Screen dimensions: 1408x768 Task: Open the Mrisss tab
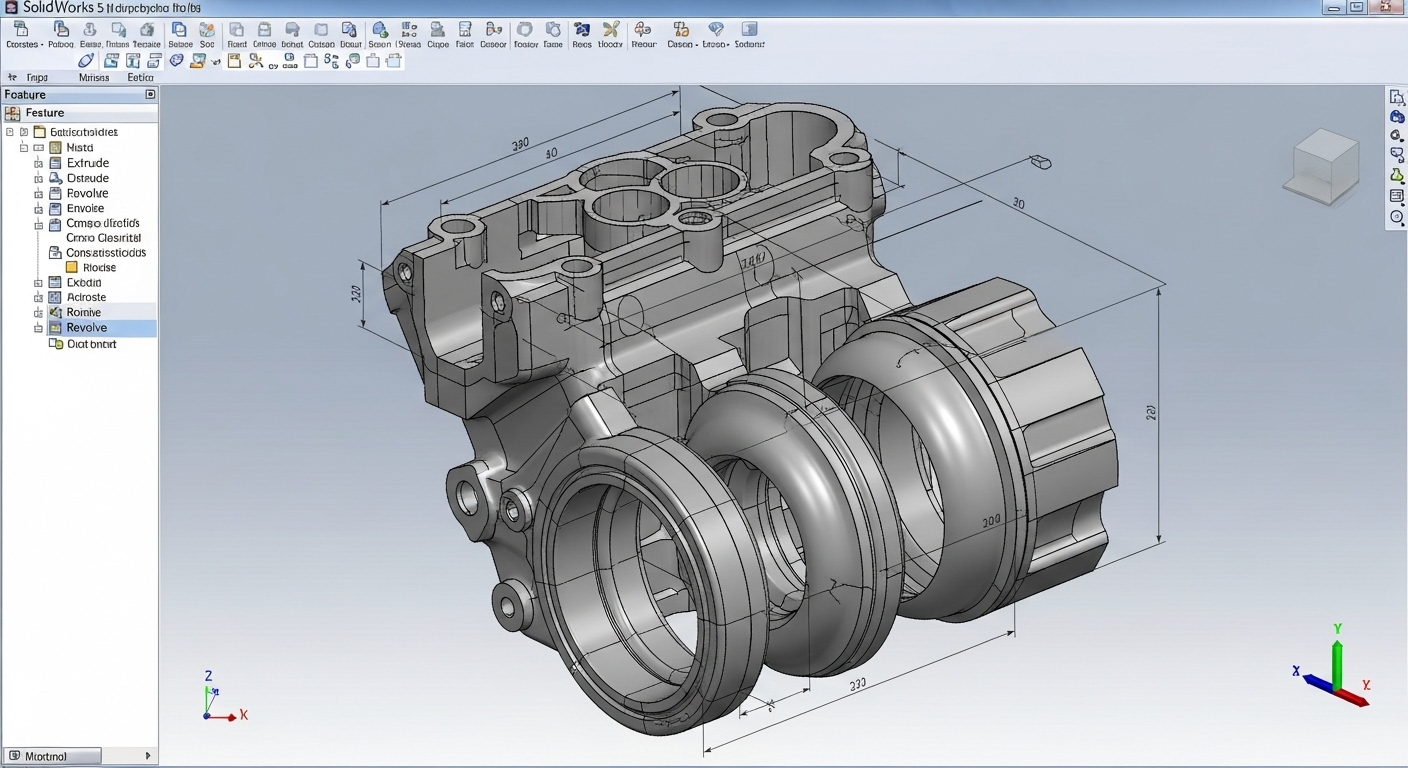94,77
